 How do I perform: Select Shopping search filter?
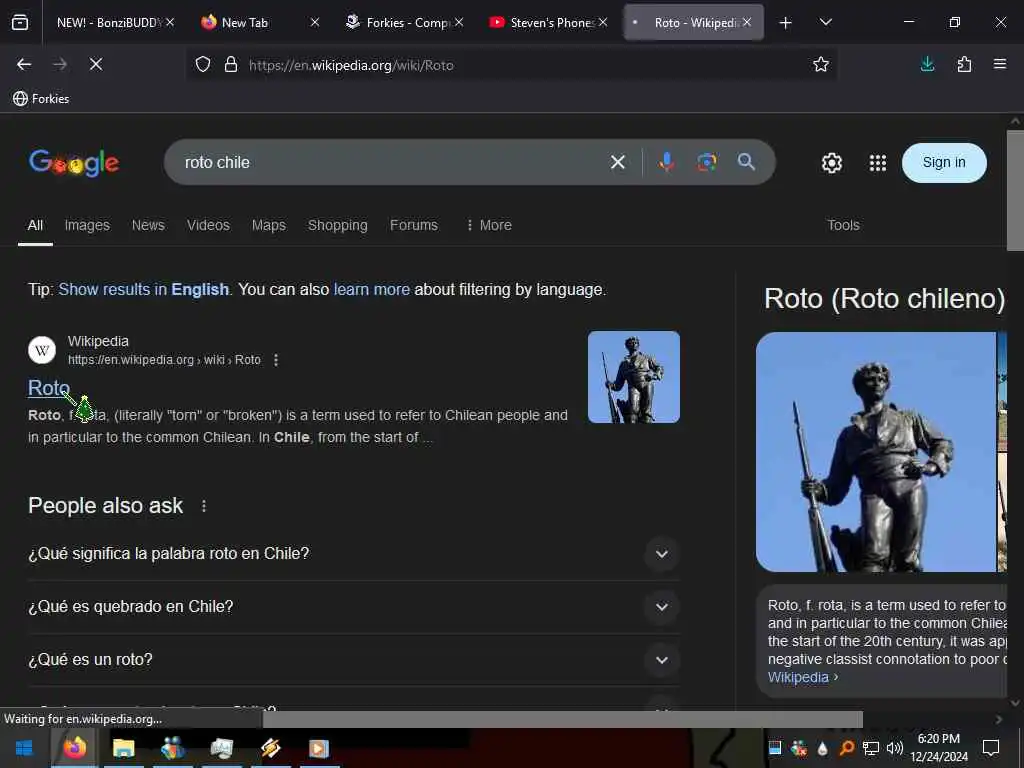tap(338, 225)
